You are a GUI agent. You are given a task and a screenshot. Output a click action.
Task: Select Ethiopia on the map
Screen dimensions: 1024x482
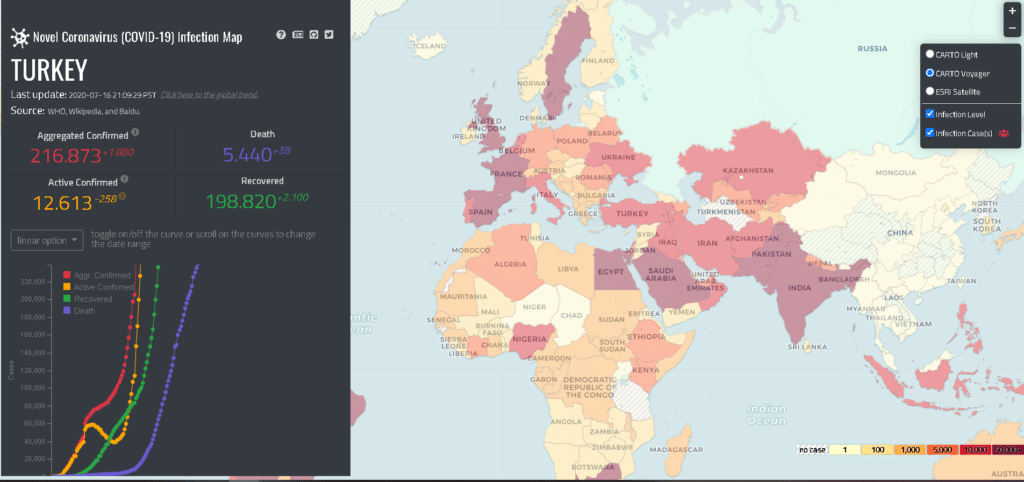(x=647, y=336)
